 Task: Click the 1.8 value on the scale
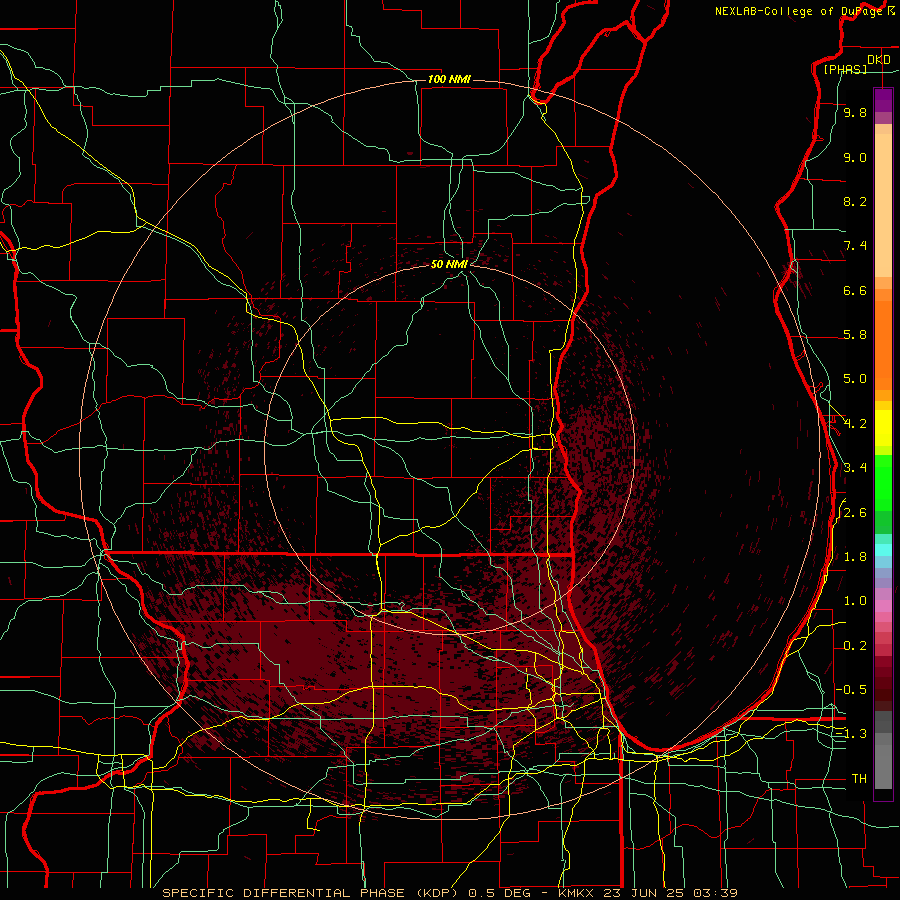tap(855, 557)
